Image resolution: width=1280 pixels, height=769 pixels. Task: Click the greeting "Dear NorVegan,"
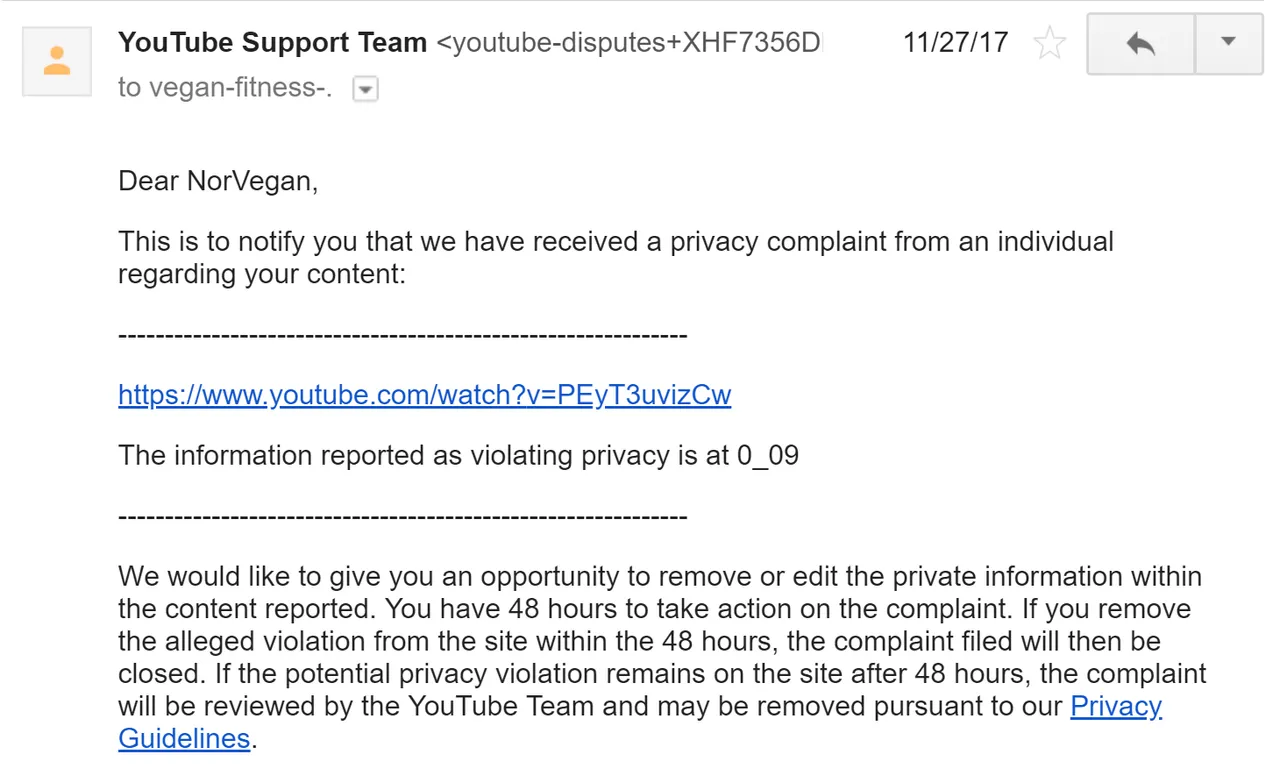218,181
